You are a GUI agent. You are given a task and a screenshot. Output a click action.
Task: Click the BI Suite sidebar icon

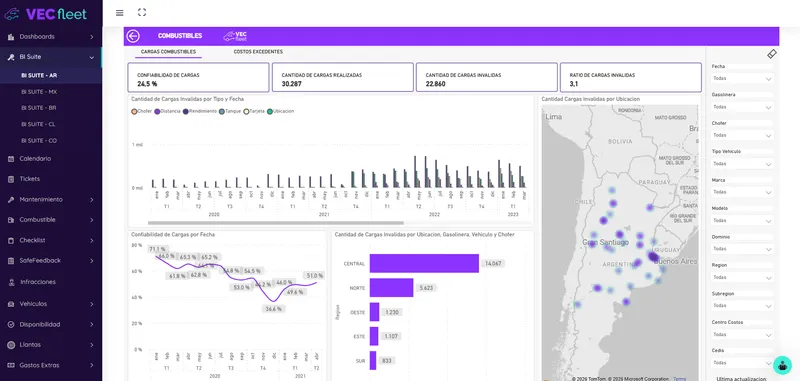click(11, 57)
